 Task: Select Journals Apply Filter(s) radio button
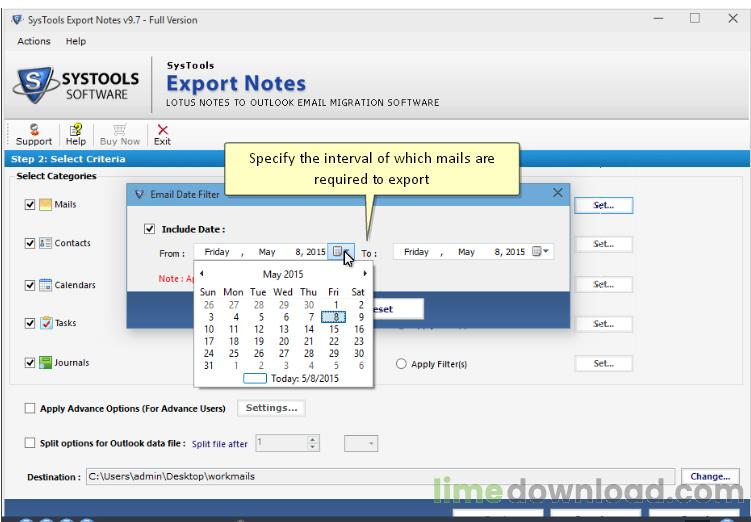point(401,364)
